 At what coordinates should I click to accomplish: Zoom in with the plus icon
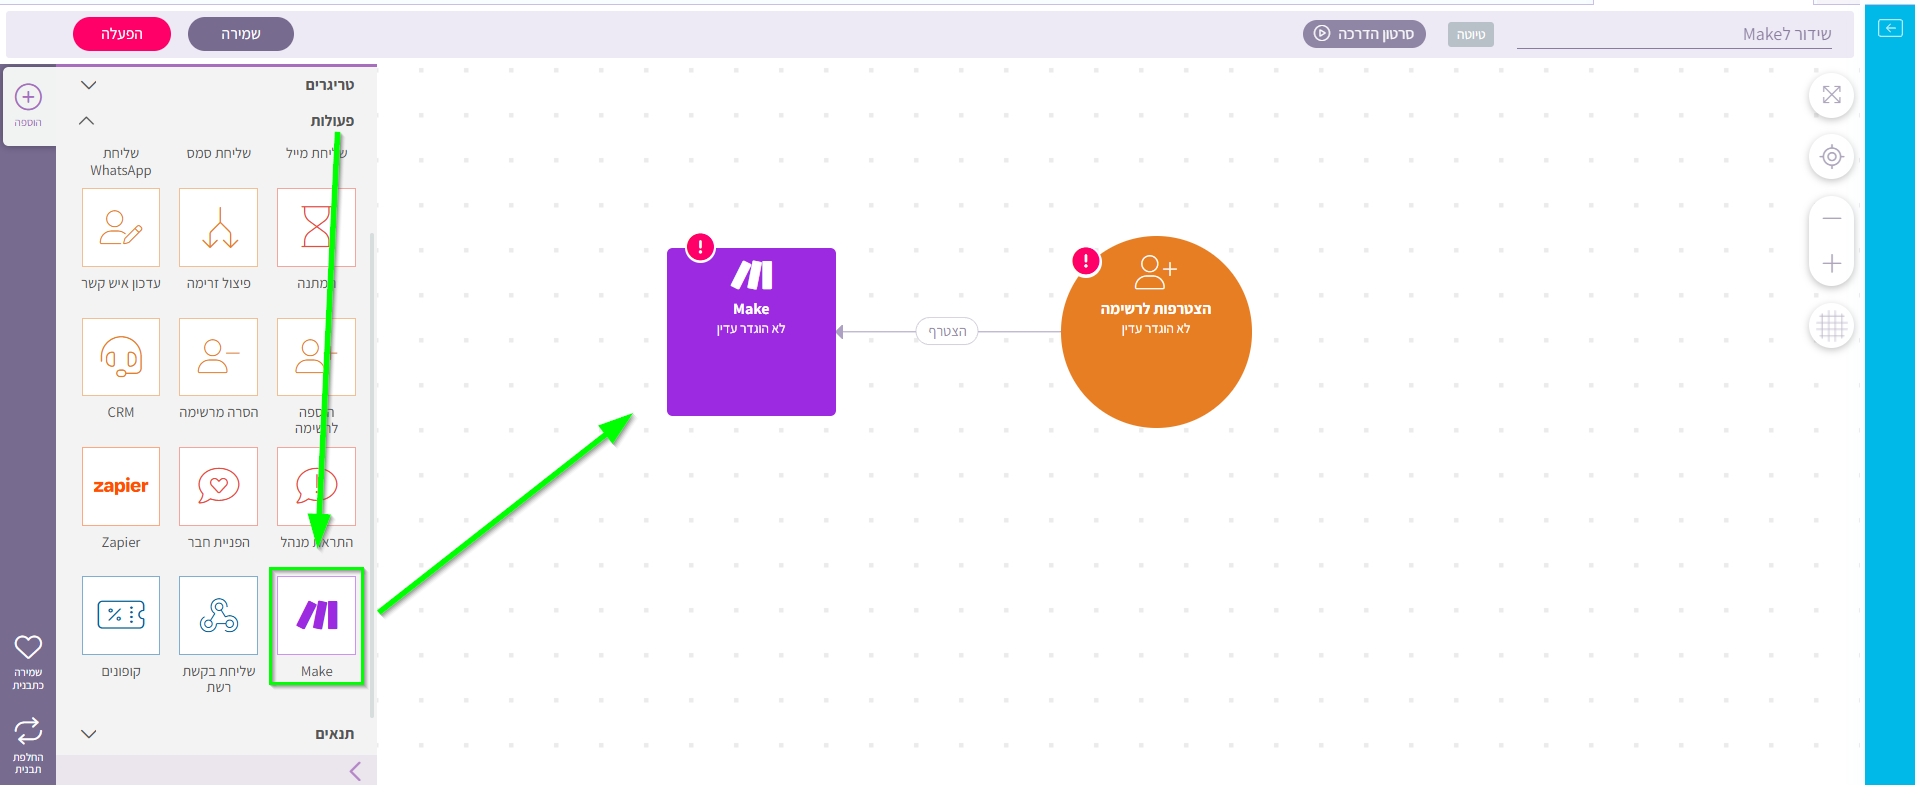pos(1831,263)
